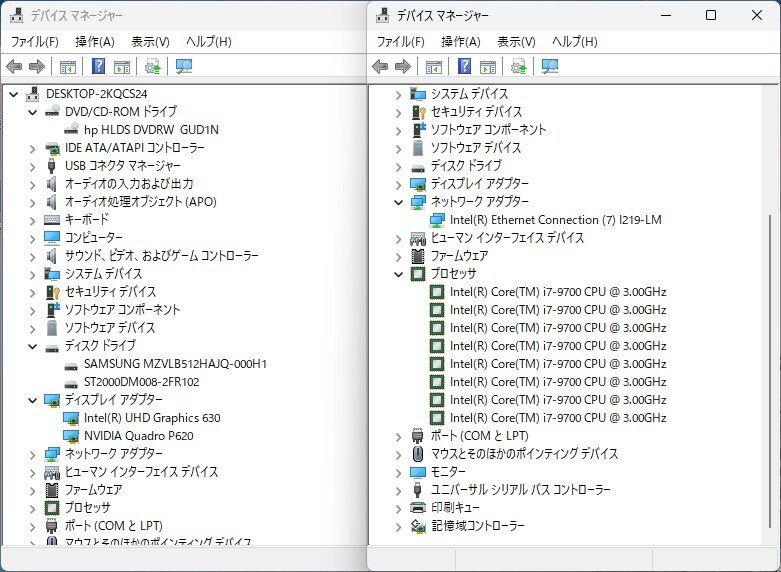This screenshot has width=781, height=572.
Task: Open ファイル(F) menu in right window
Action: click(x=400, y=42)
